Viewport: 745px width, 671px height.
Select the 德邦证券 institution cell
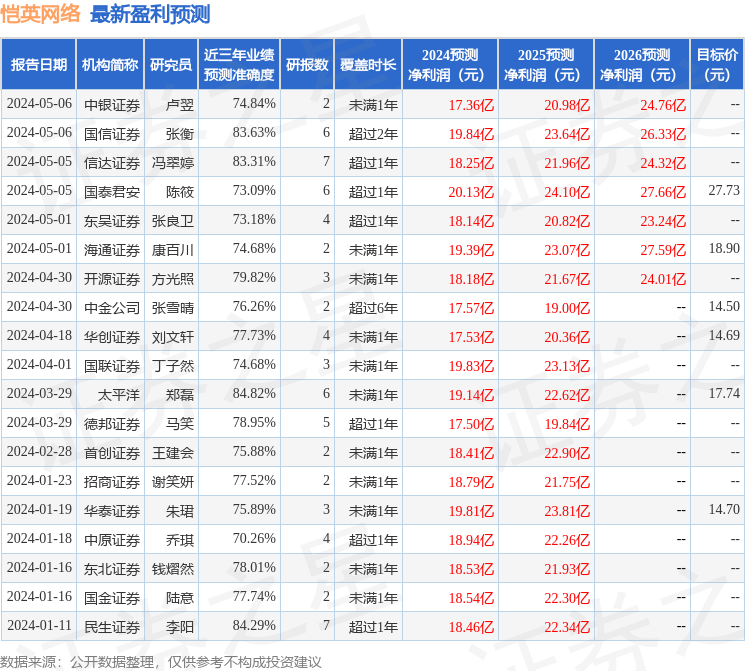pyautogui.click(x=112, y=424)
